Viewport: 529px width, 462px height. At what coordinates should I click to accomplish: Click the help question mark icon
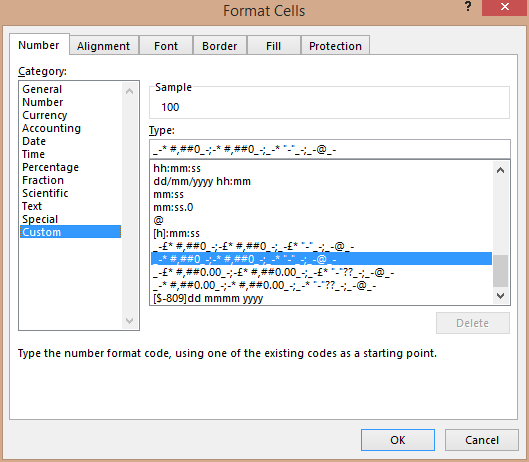pos(468,6)
